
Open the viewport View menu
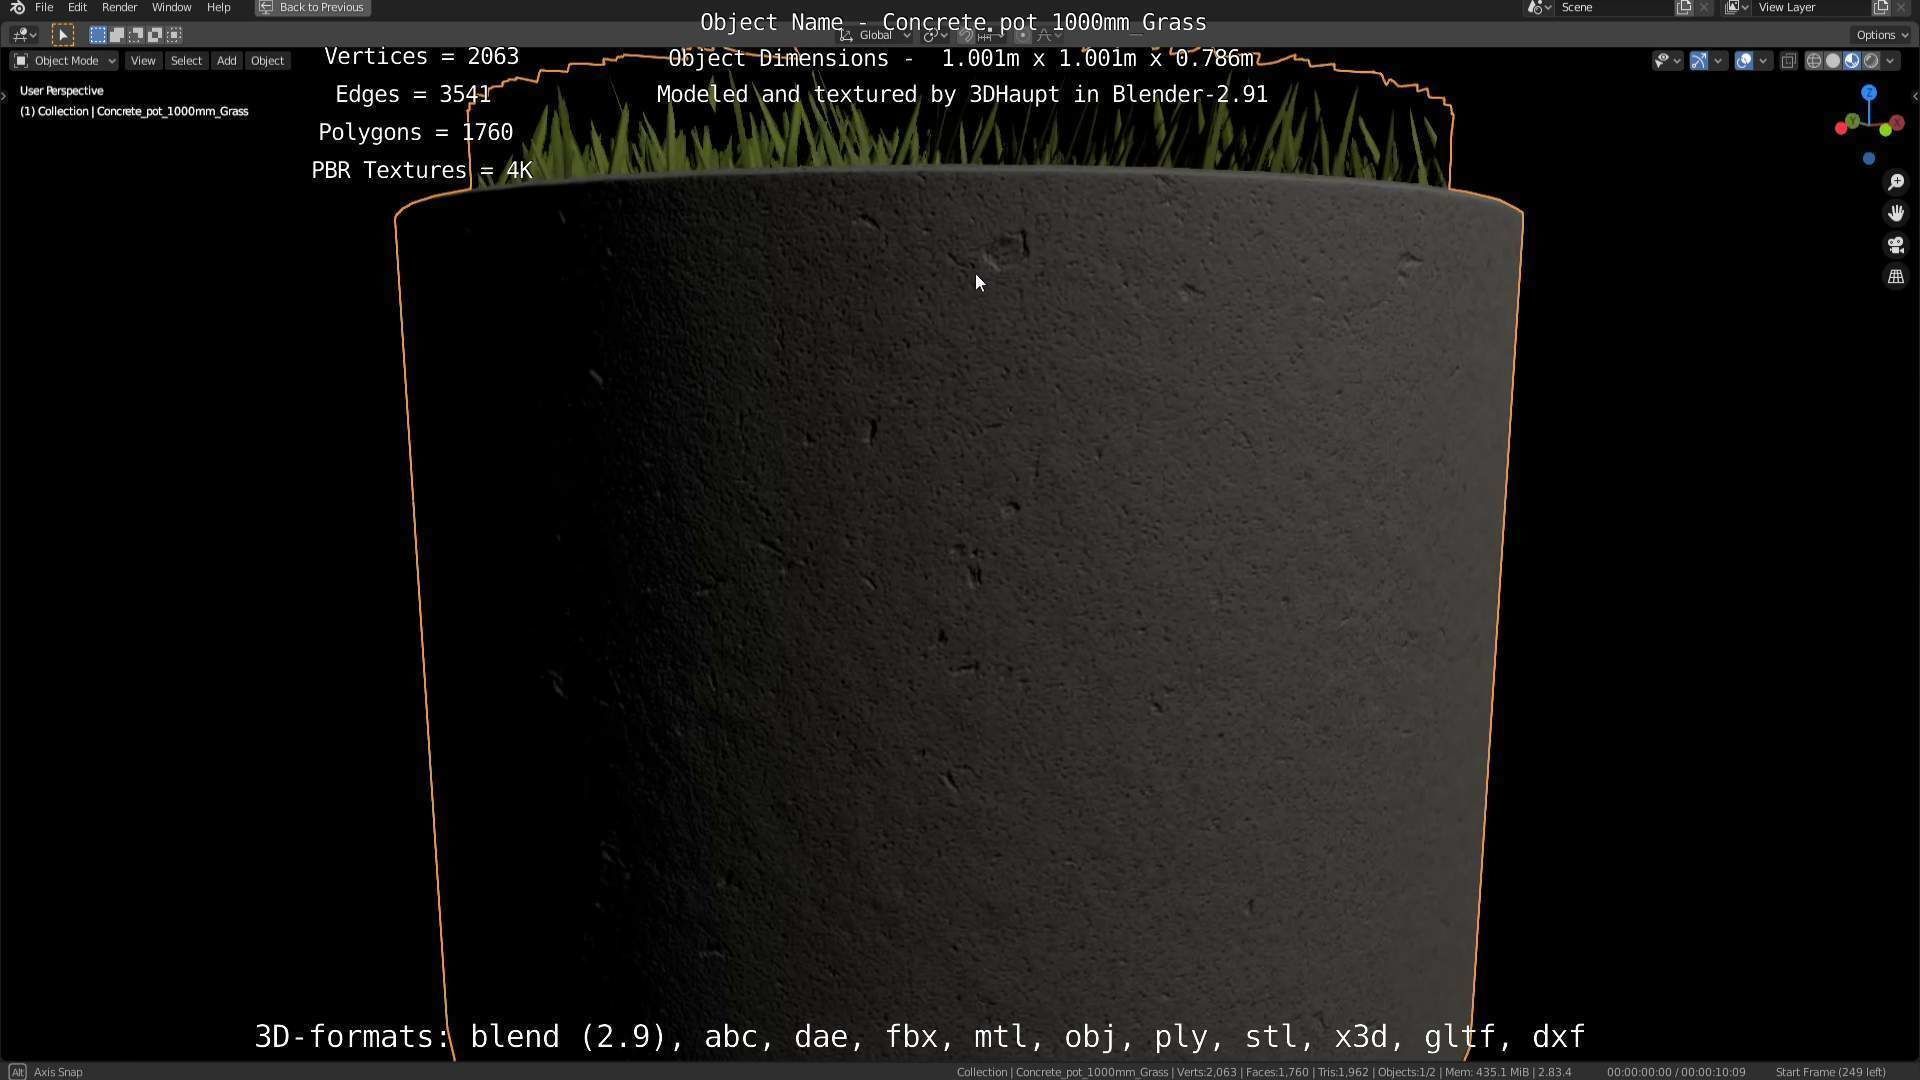pyautogui.click(x=143, y=61)
